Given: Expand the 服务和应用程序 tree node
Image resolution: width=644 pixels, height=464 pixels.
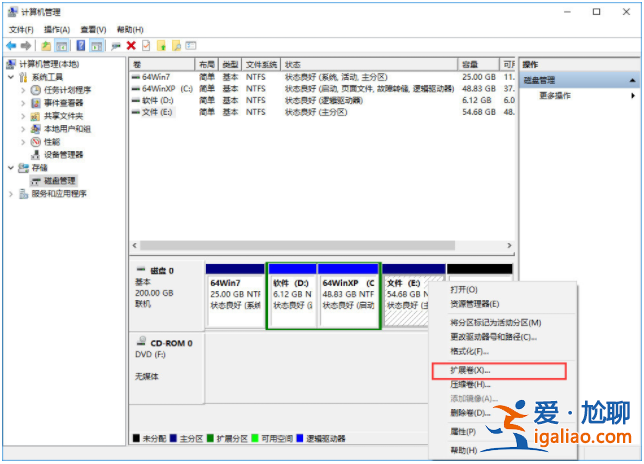Looking at the screenshot, I should [11, 194].
